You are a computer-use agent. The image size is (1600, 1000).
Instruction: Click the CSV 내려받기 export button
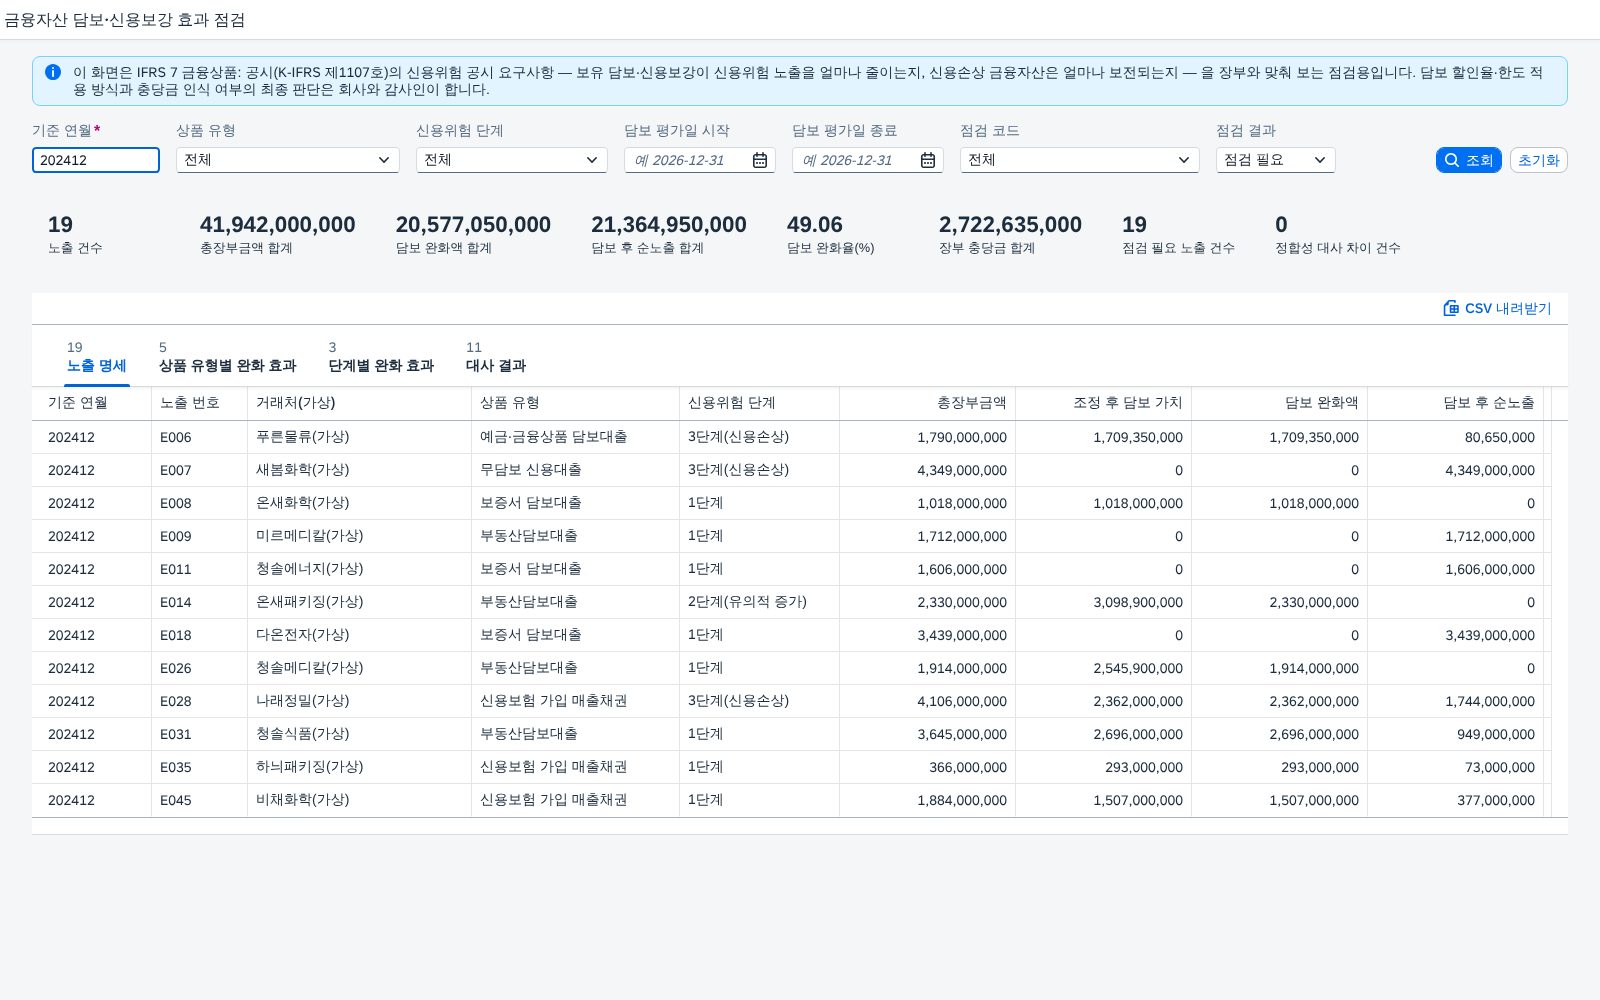[1497, 308]
